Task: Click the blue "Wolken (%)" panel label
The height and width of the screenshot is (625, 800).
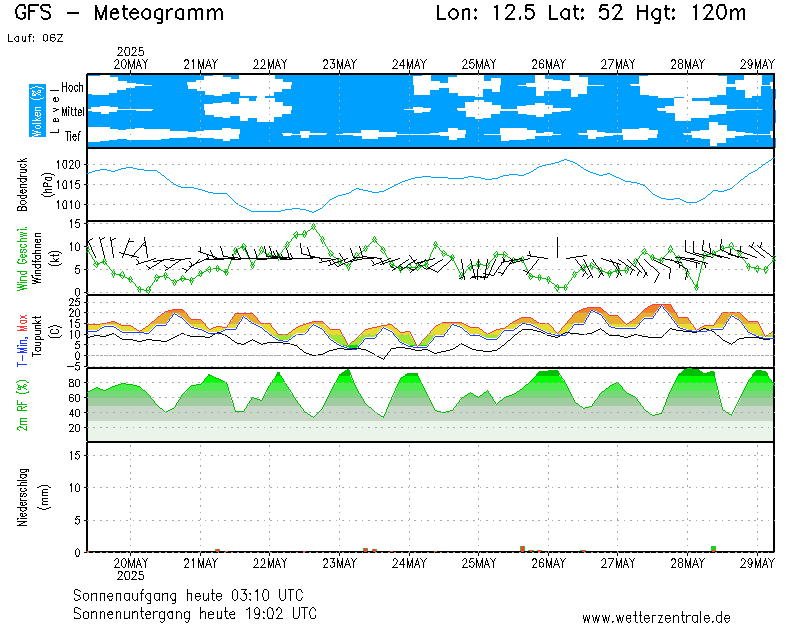Action: click(37, 111)
